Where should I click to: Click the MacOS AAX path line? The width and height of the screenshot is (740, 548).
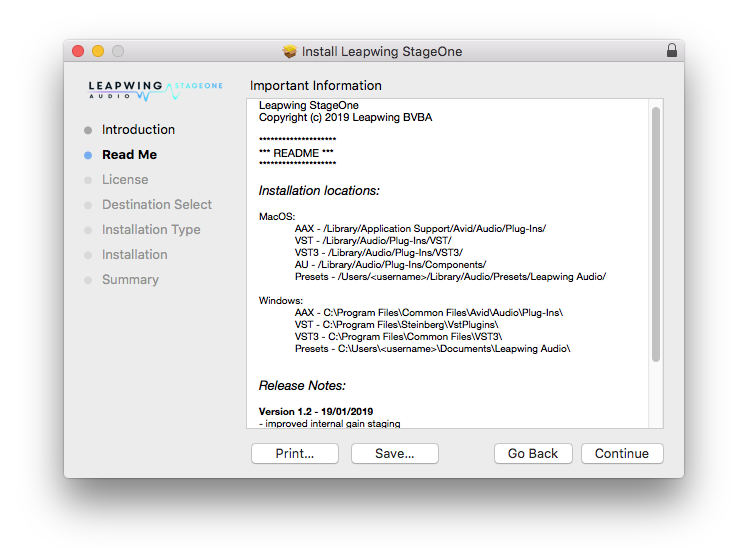(x=420, y=229)
